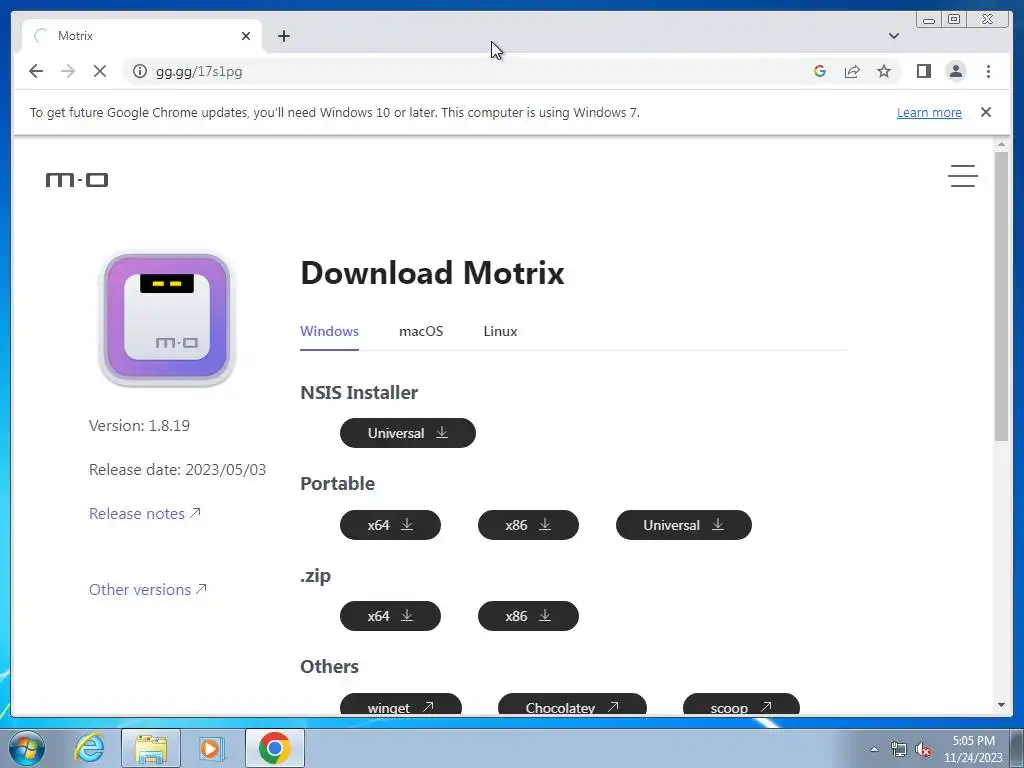Click the address bar URL gg.gg/17s1pg
The height and width of the screenshot is (768, 1024).
pyautogui.click(x=199, y=71)
